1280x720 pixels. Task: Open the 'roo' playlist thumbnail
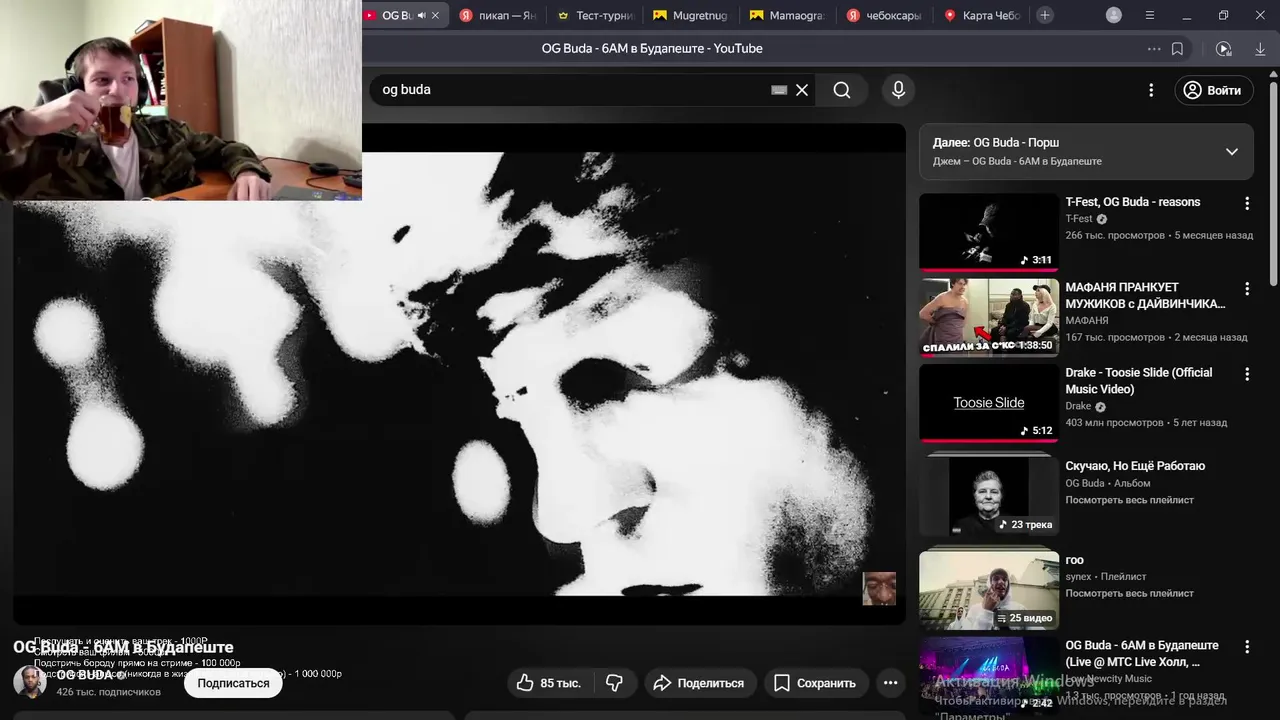coord(989,590)
